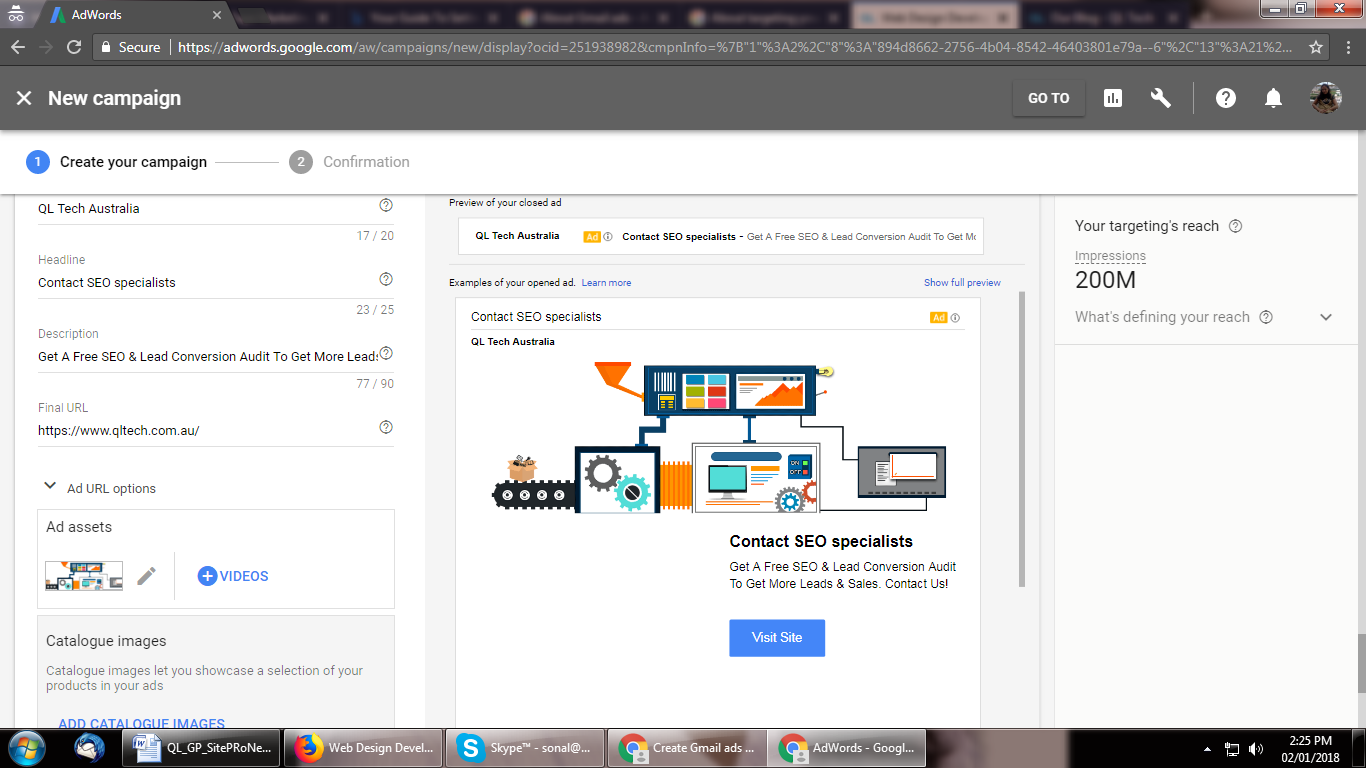1366x768 pixels.
Task: Click help icon next to targeting's reach
Action: tap(1235, 226)
